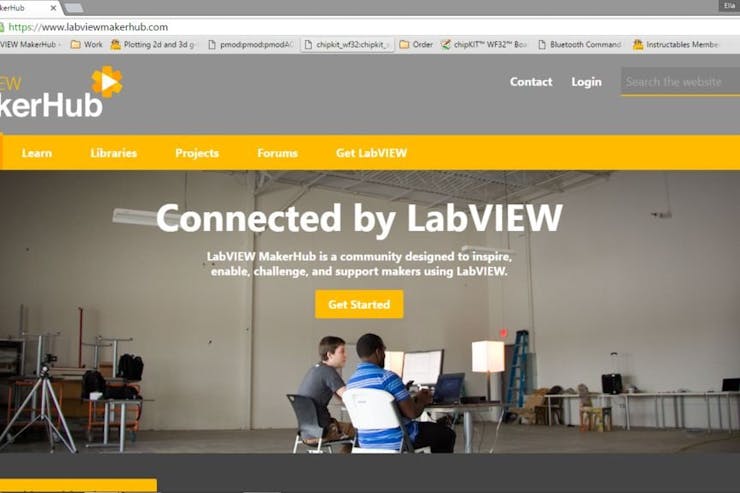740x493 pixels.
Task: Close the MakerHub browser tab
Action: coord(53,8)
